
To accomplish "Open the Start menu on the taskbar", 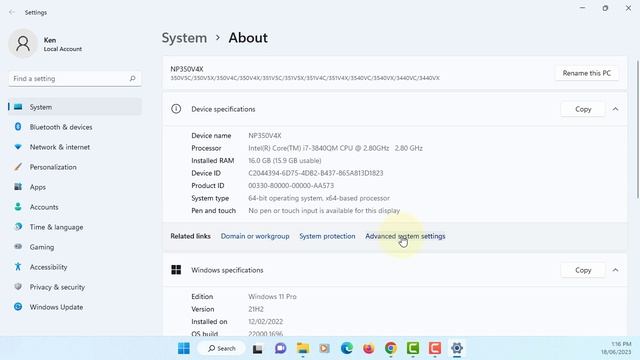I will tap(184, 348).
